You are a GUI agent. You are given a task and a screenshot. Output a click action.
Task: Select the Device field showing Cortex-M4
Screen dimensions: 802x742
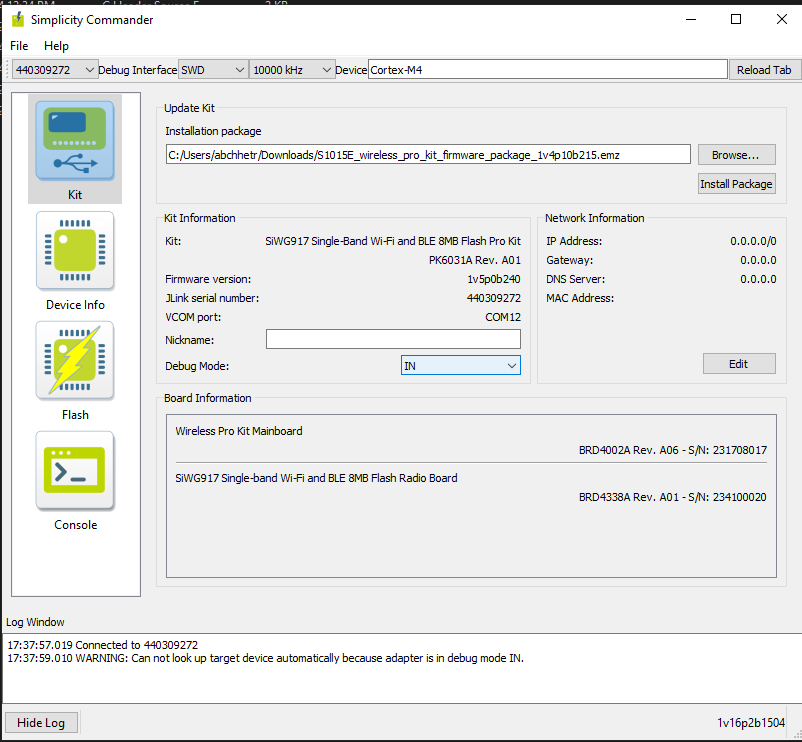550,69
